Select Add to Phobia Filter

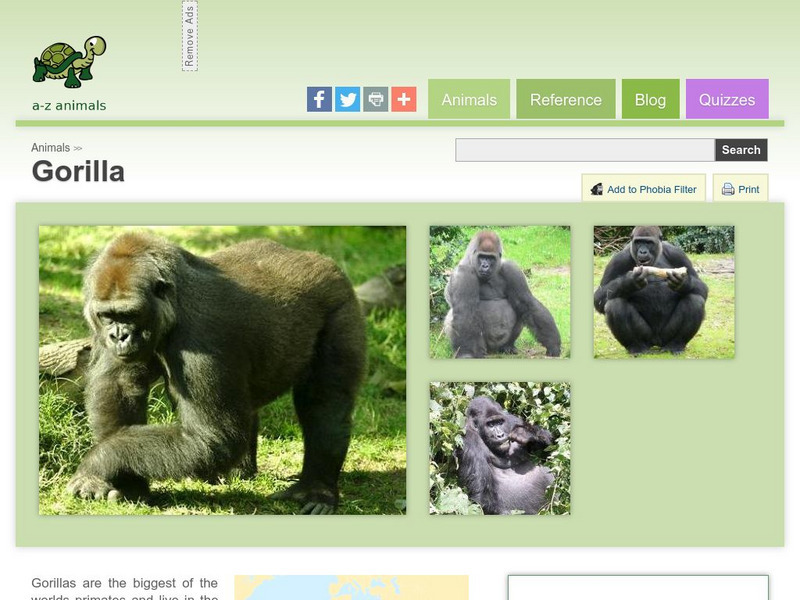643,188
